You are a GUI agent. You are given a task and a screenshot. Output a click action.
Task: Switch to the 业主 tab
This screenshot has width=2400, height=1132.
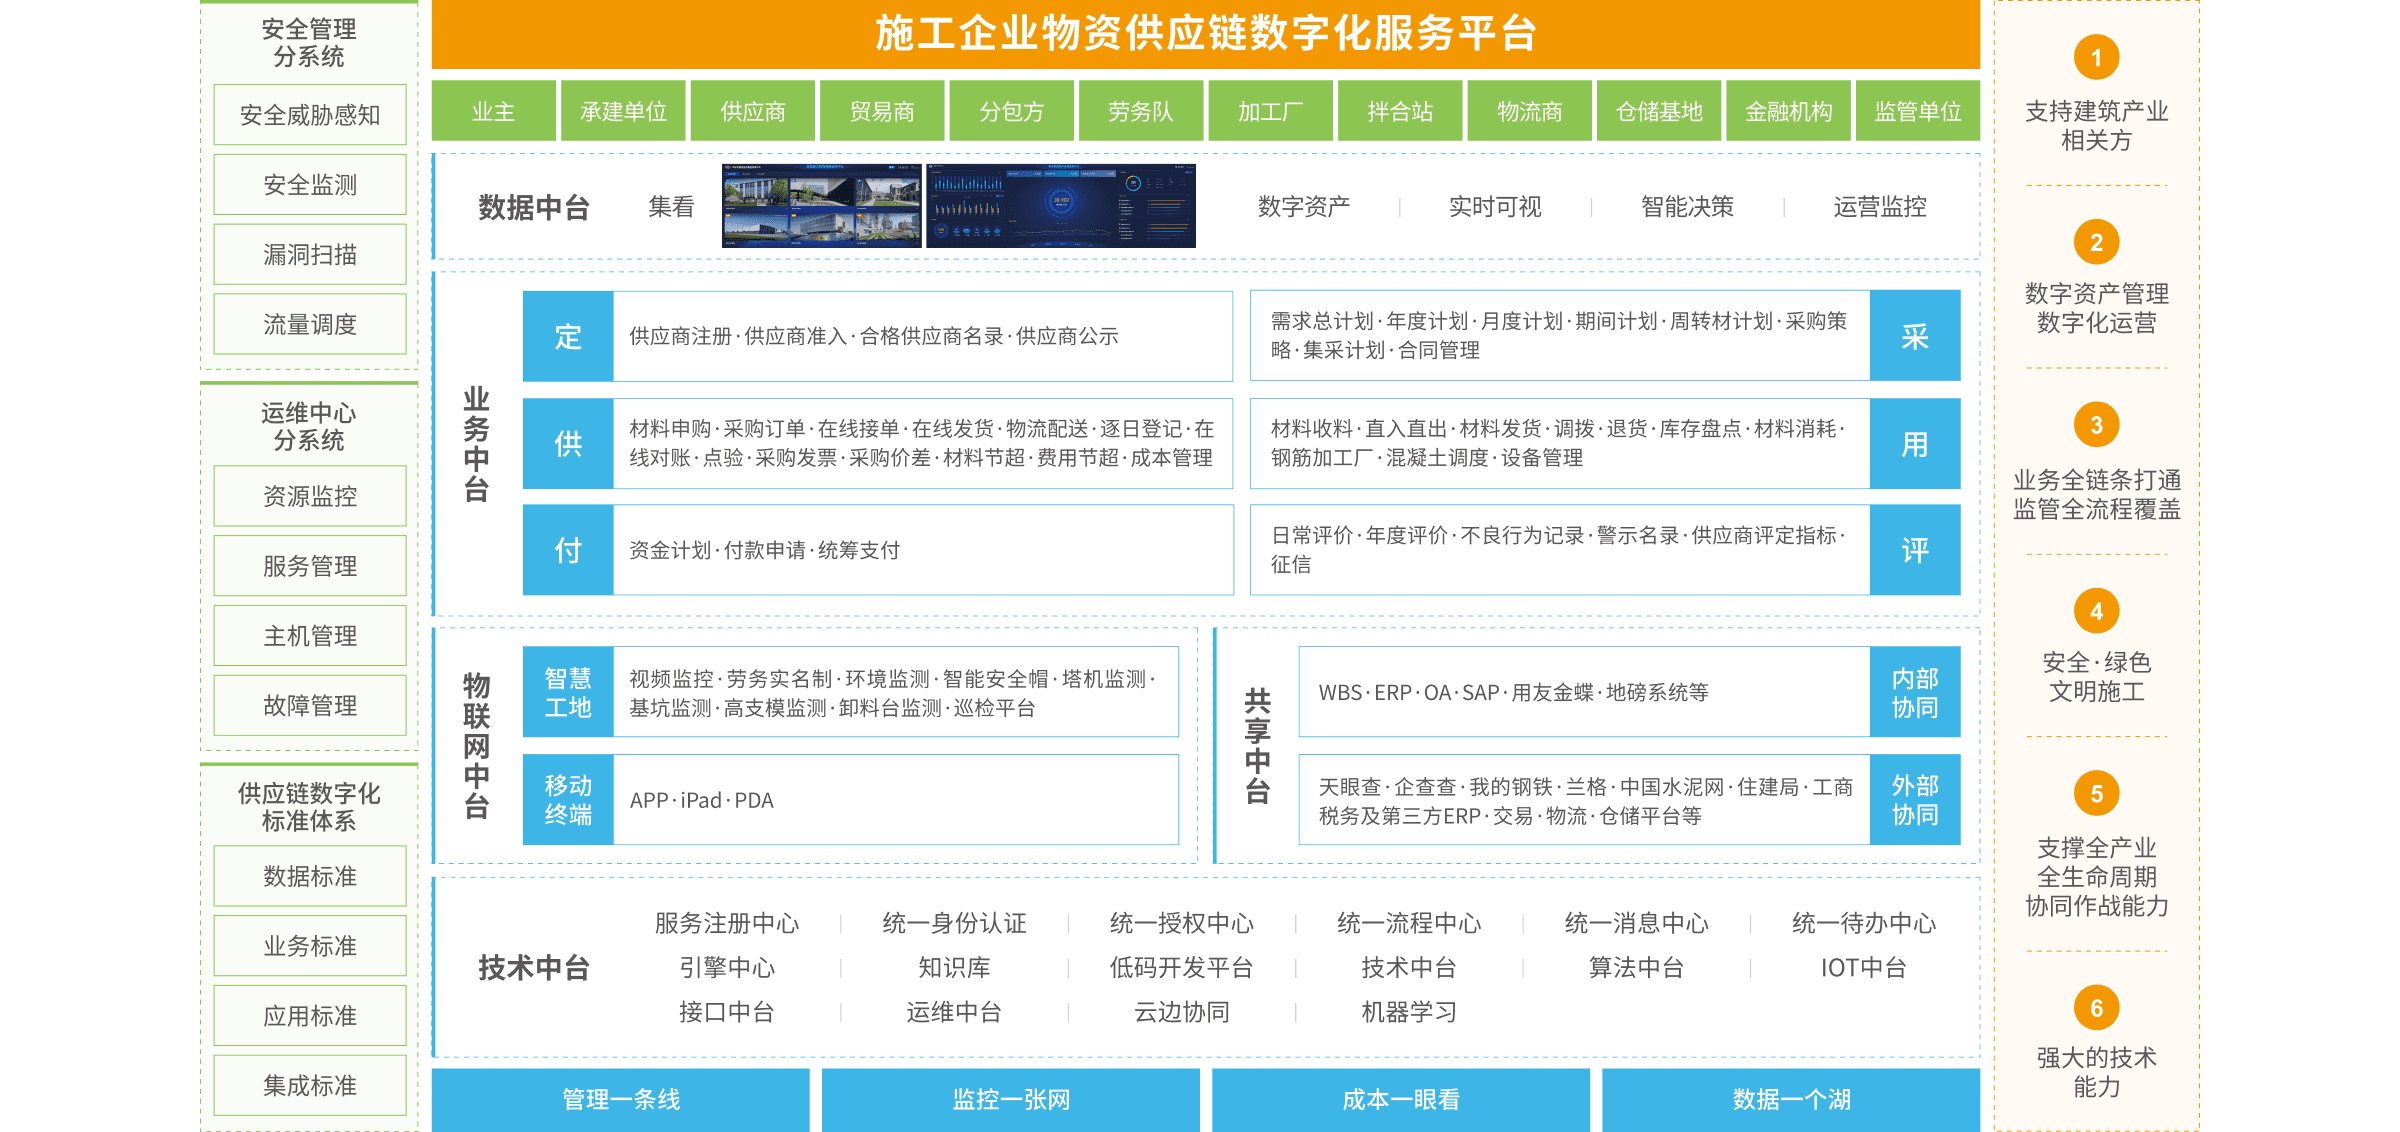(493, 111)
